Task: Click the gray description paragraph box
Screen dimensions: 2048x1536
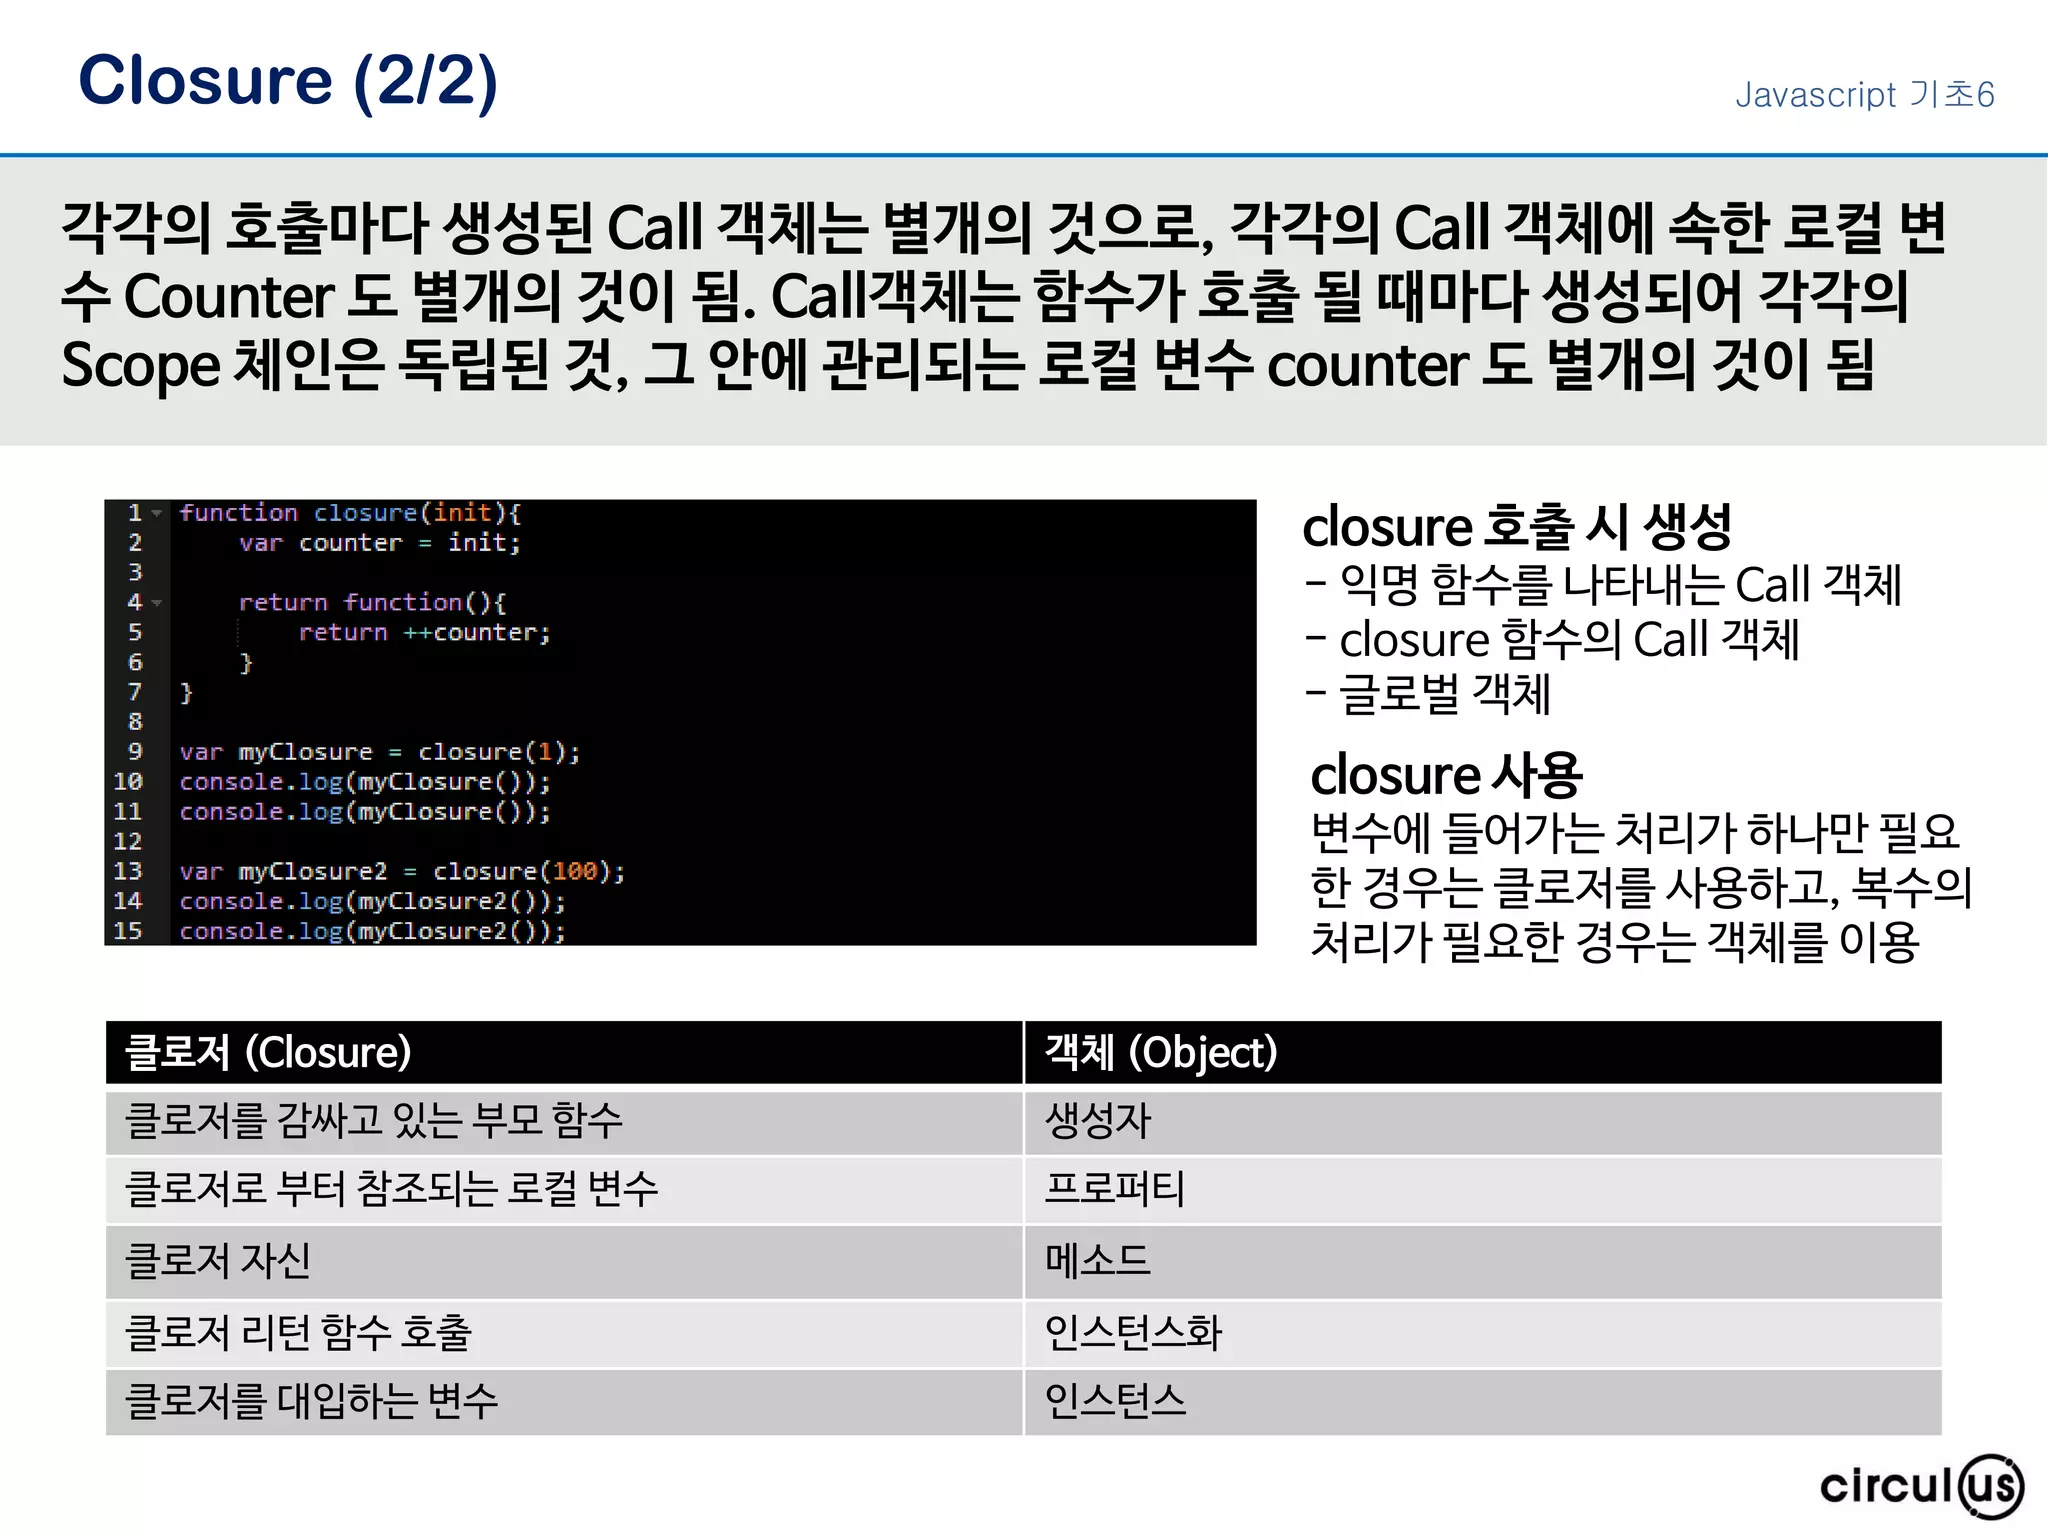Action: [1023, 300]
